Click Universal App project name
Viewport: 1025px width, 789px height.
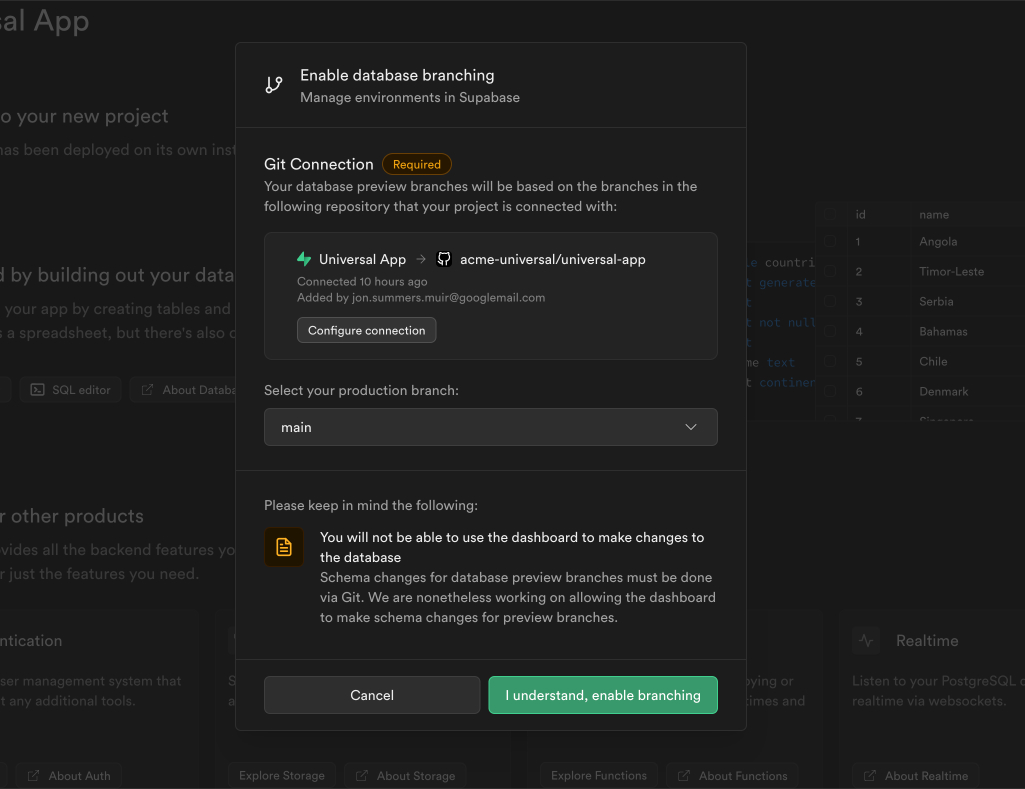coord(362,259)
